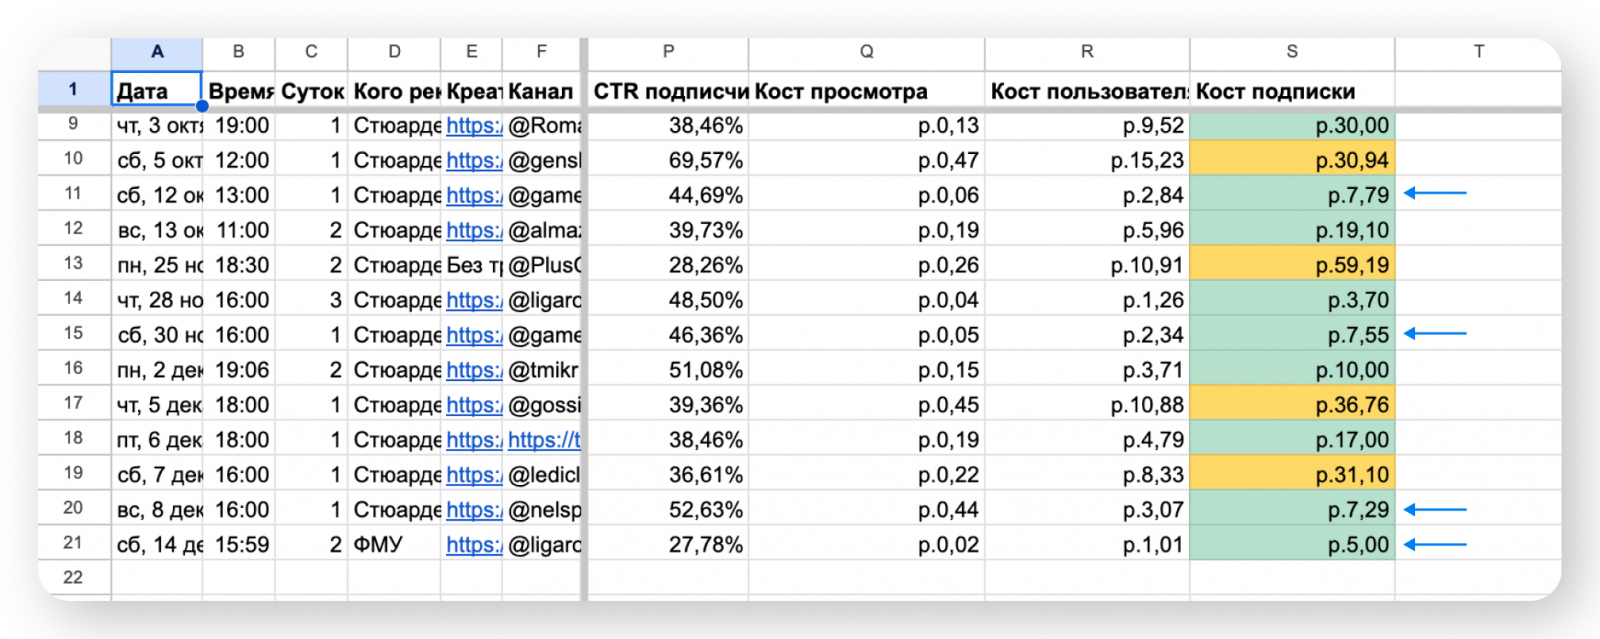Select column P header

pos(667,52)
